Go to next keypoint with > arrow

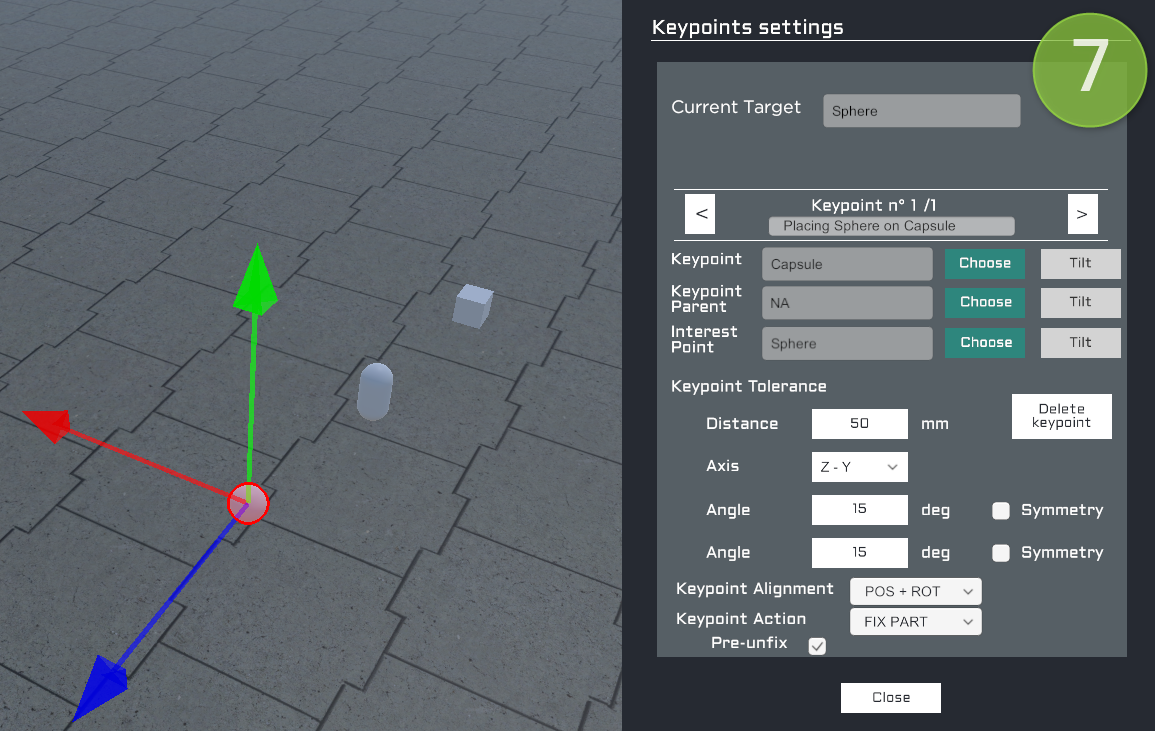click(x=1082, y=214)
